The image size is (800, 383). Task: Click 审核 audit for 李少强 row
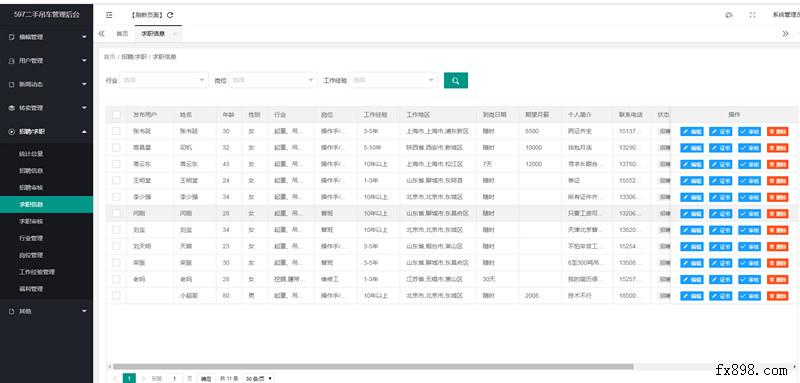coord(749,197)
